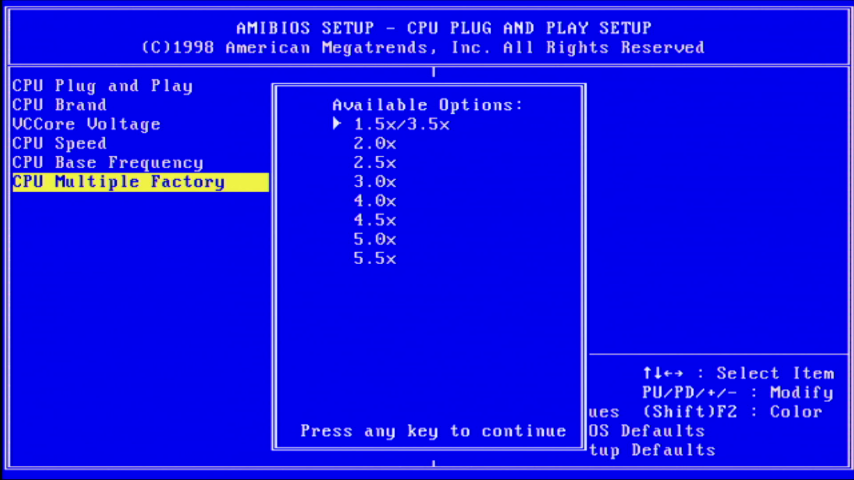Click the Press any key to continue prompt
This screenshot has height=480, width=854.
click(x=433, y=431)
